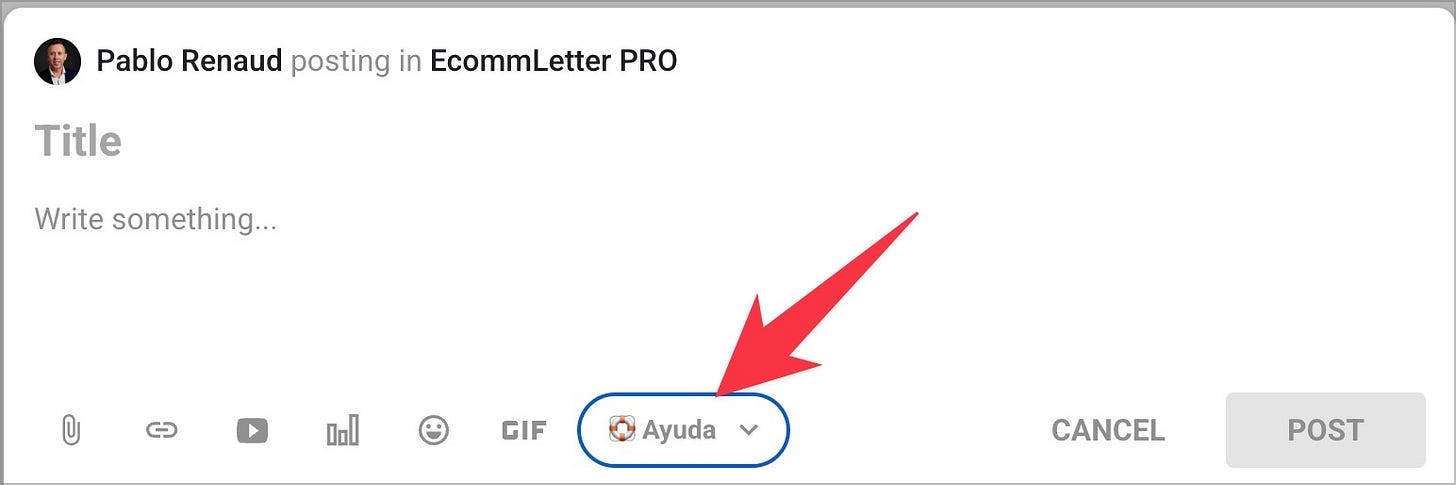Open the Ayuda category dropdown
Image resolution: width=1456 pixels, height=485 pixels.
coord(684,430)
